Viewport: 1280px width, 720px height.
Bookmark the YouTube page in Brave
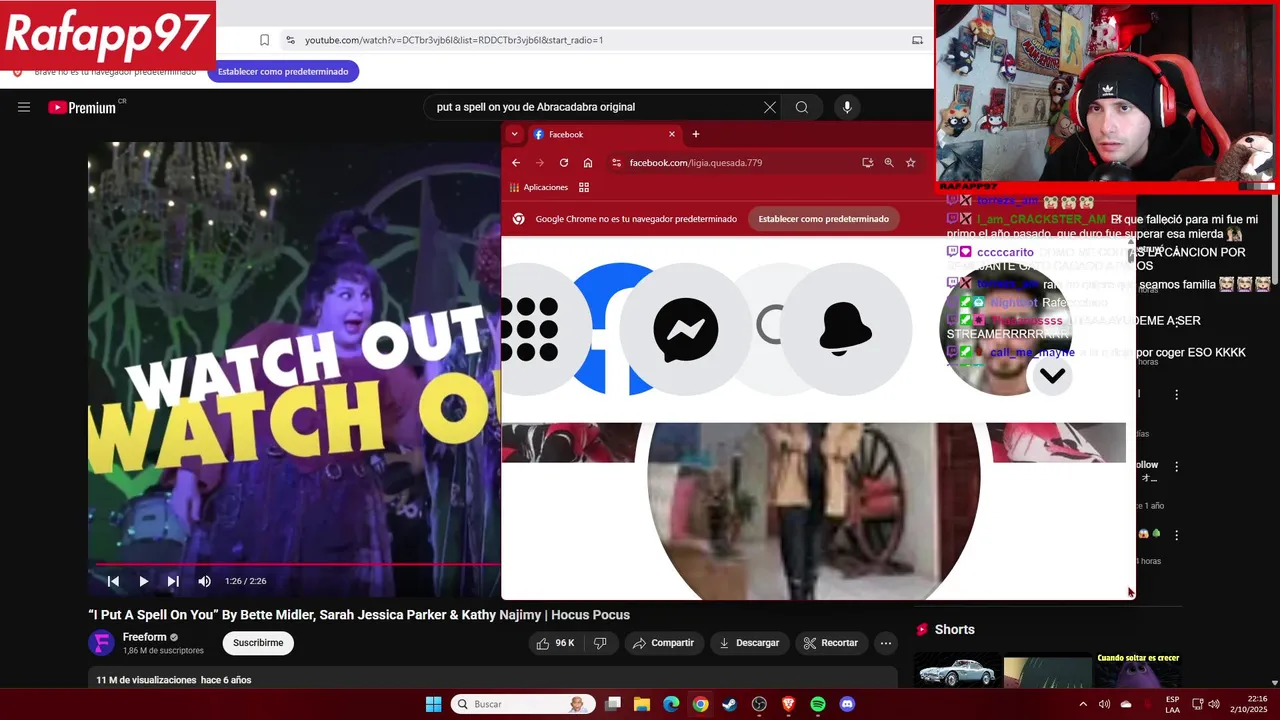(x=264, y=40)
